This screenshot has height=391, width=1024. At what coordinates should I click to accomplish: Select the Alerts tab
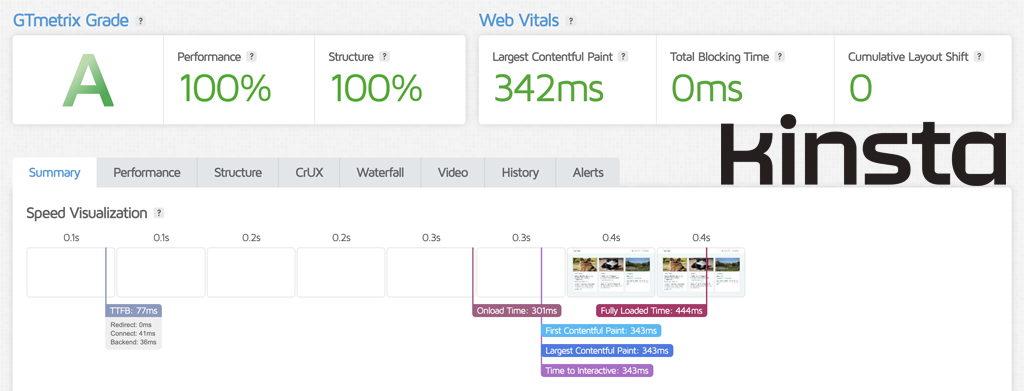point(588,173)
